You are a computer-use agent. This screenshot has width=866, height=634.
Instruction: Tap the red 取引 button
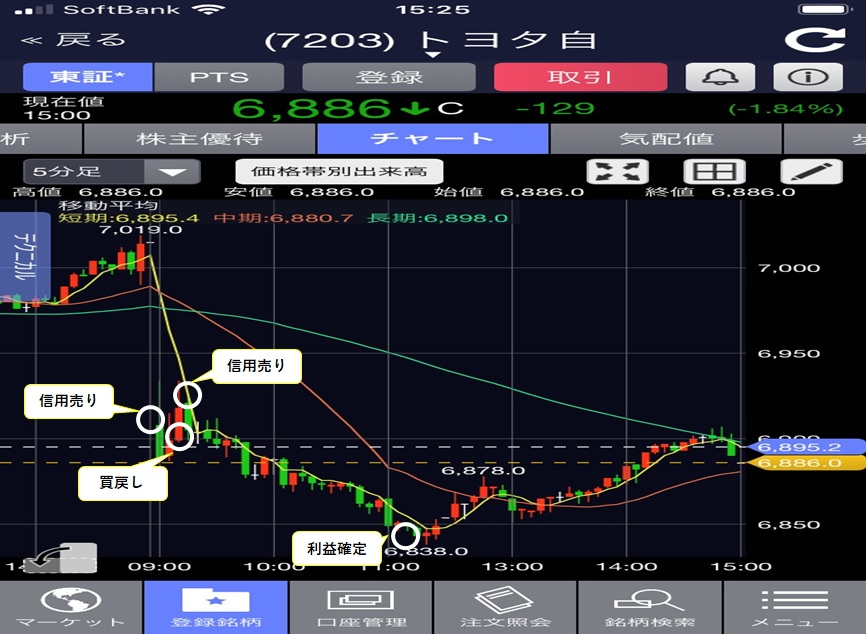[x=580, y=77]
